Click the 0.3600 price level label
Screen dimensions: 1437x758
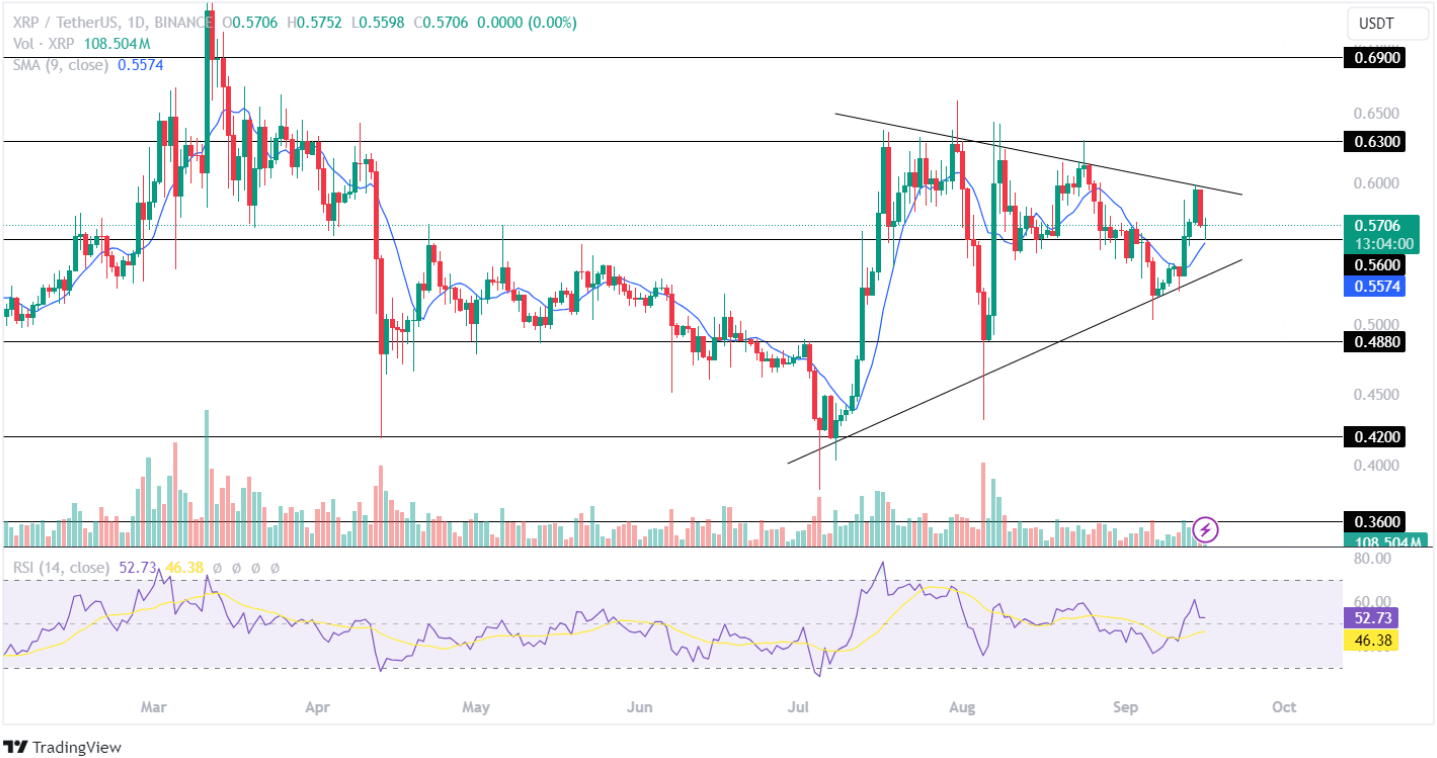point(1375,521)
